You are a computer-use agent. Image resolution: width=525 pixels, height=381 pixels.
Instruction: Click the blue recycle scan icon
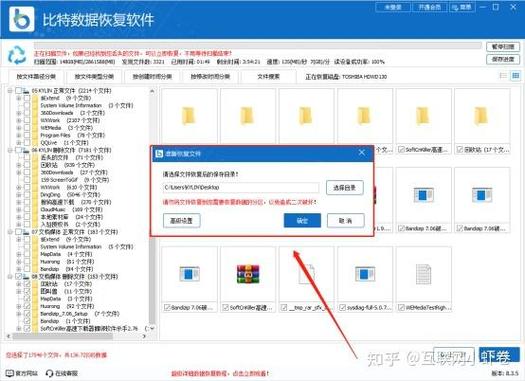pyautogui.click(x=17, y=55)
